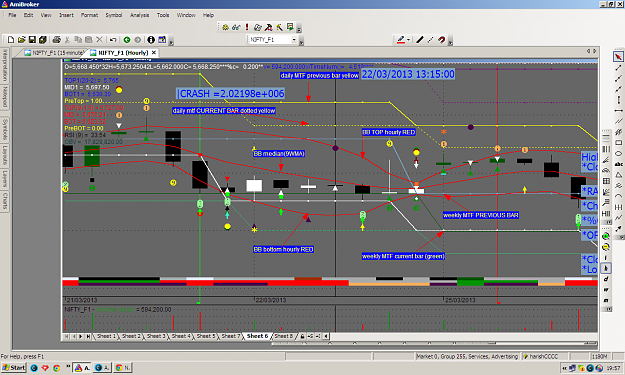Viewport: 625px width, 375px height.
Task: Click the Delete X toolbar icon
Action: tap(99, 39)
